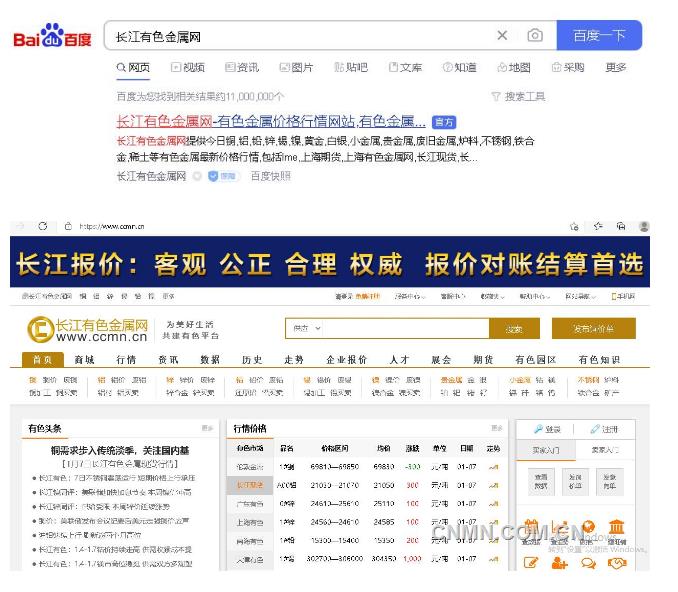Open the 地图 search tab
678x592 pixels.
514,67
